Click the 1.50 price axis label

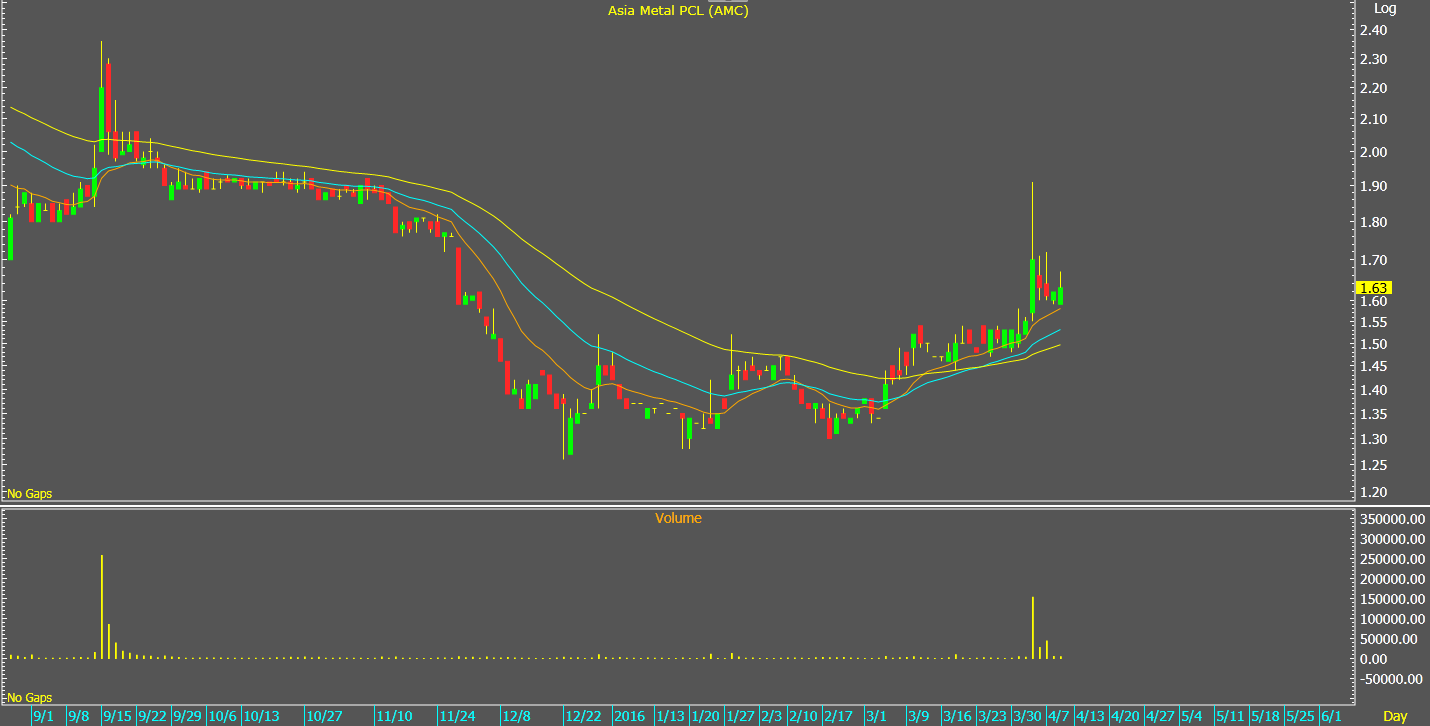coord(1373,345)
